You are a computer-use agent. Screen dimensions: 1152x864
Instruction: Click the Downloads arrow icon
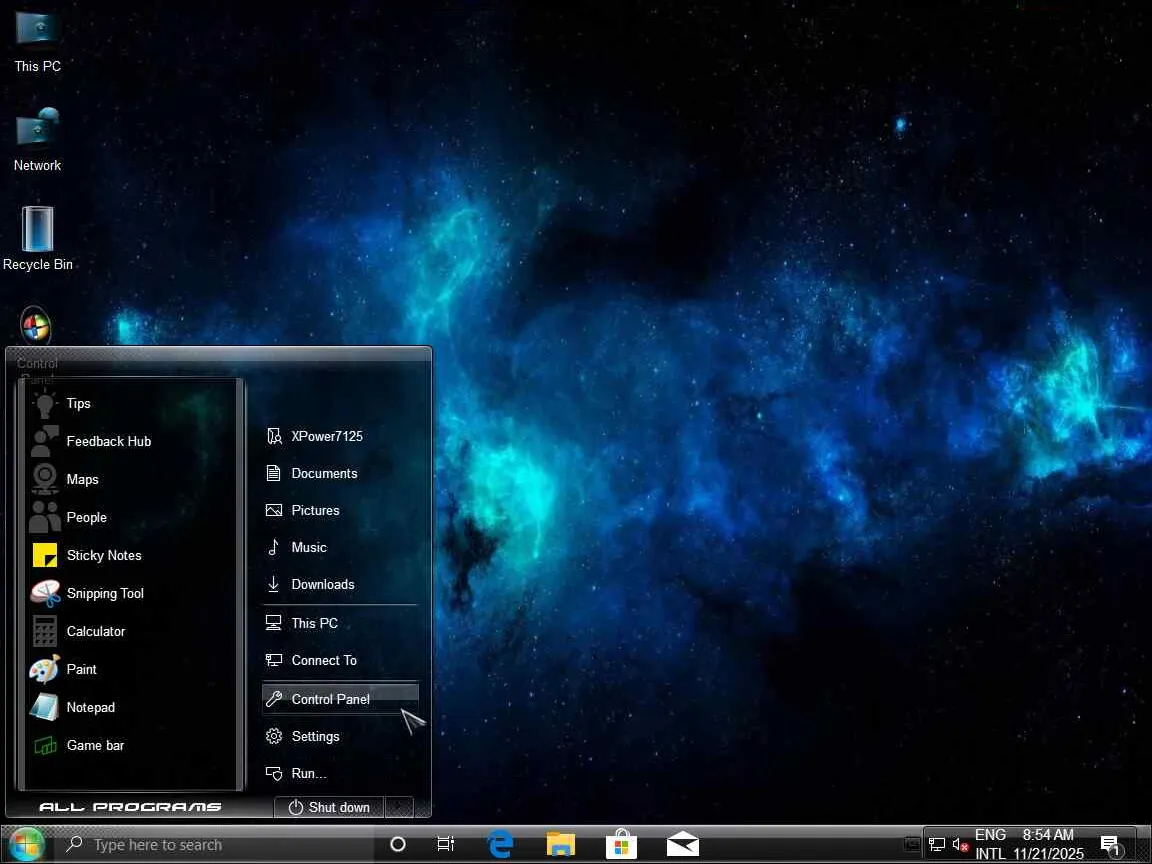[273, 584]
